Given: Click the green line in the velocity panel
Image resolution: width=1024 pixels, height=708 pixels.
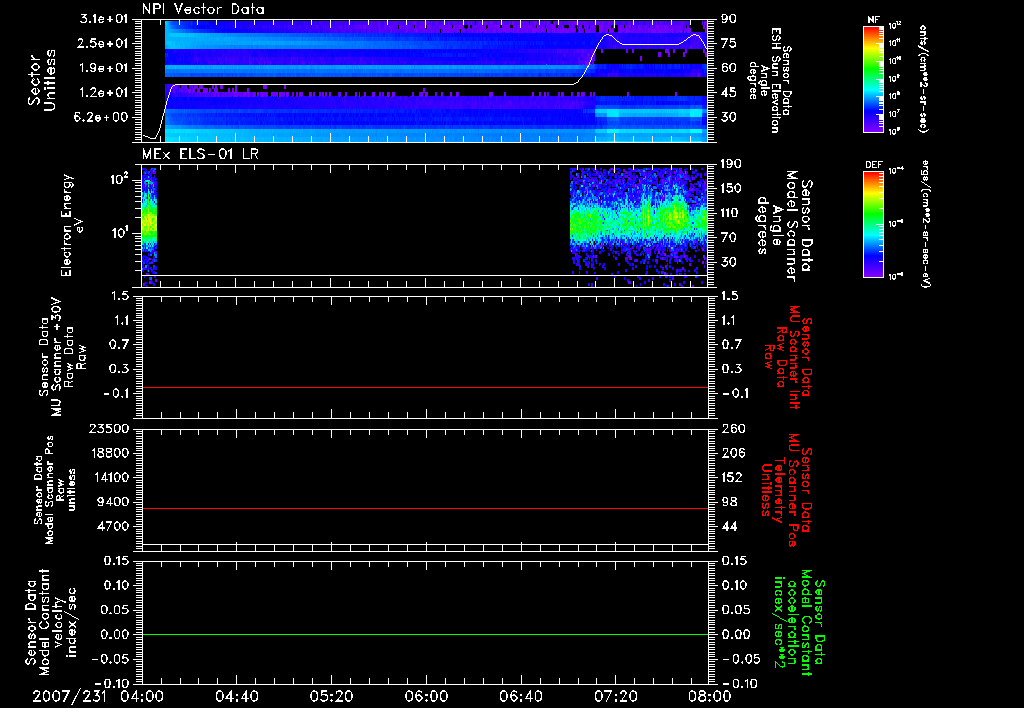Looking at the screenshot, I should point(425,634).
